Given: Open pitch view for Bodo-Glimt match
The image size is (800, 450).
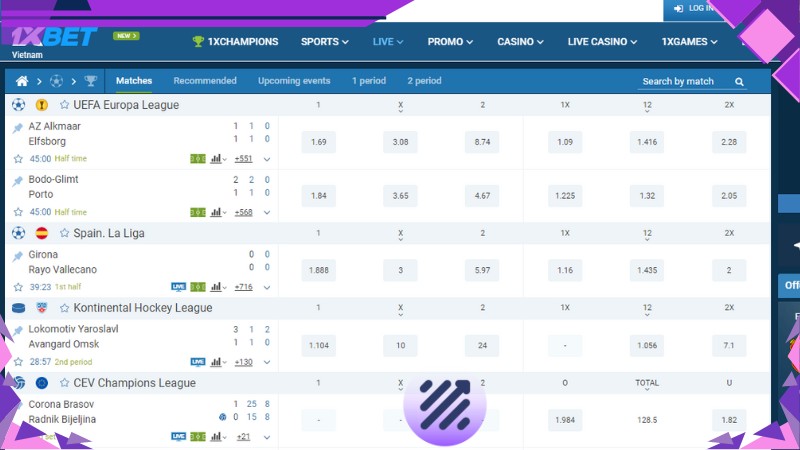Looking at the screenshot, I should pyautogui.click(x=198, y=212).
